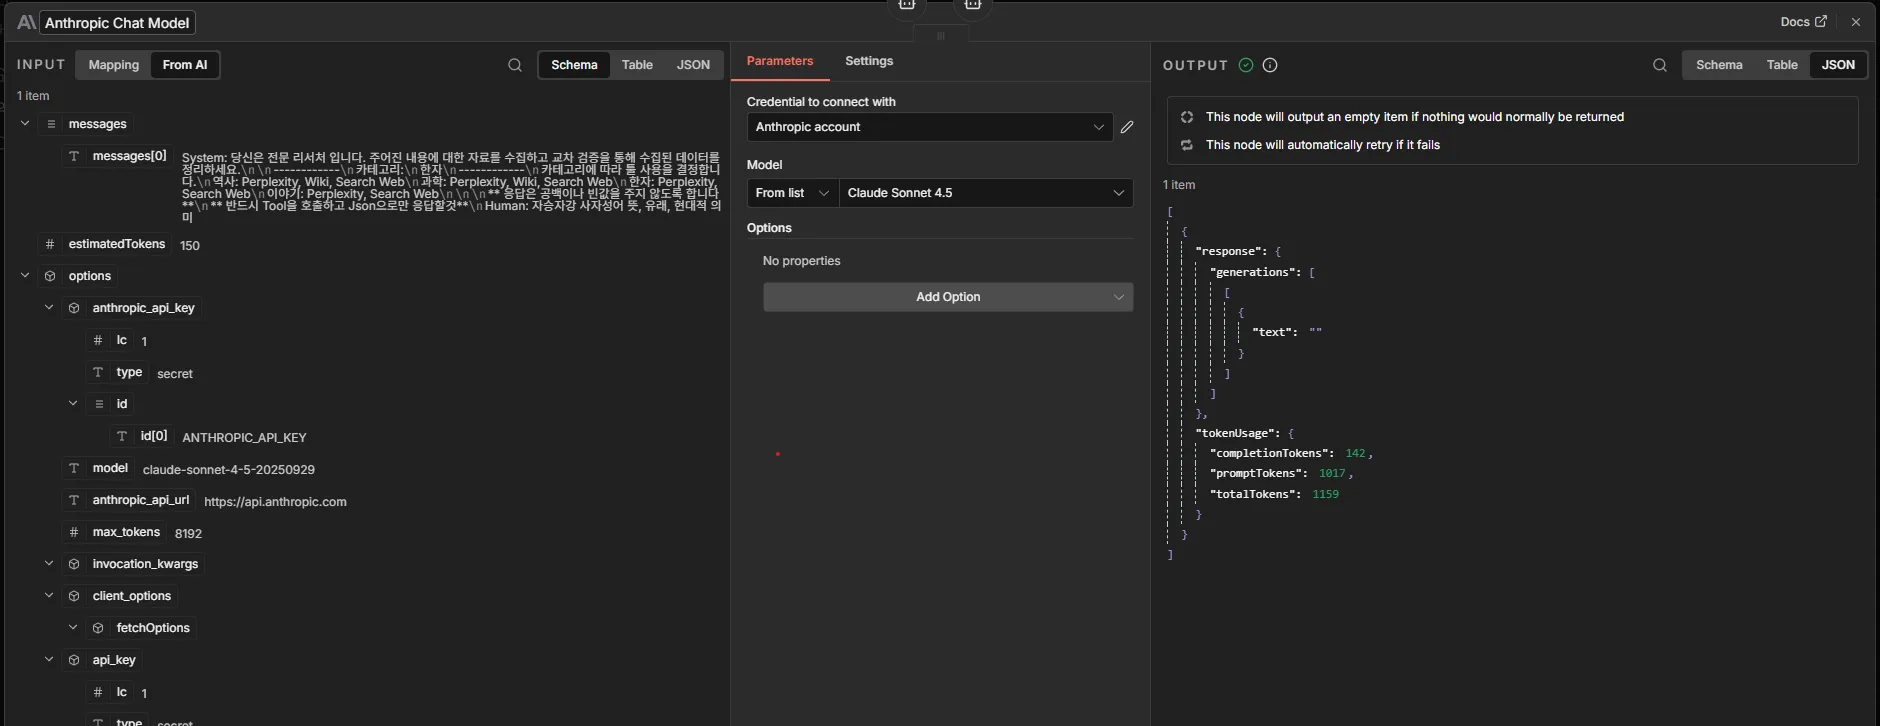Viewport: 1880px width, 726px height.
Task: Click the green output success checkmark icon
Action: (1246, 65)
